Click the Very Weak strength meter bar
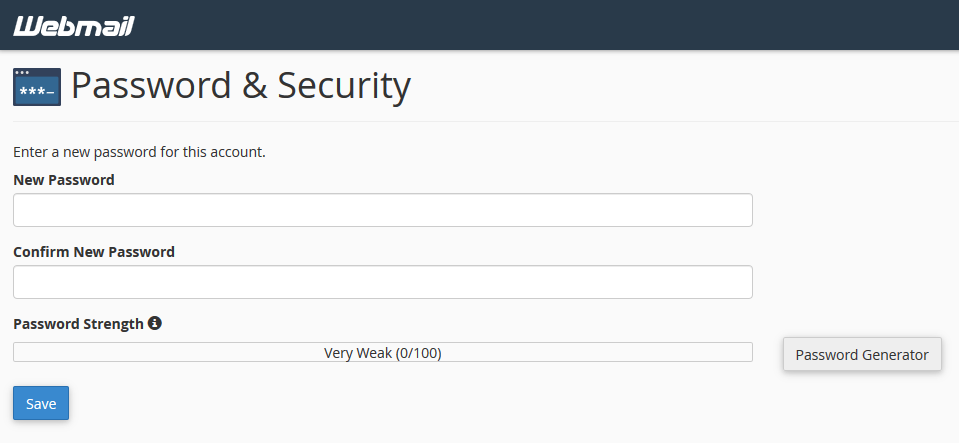959x443 pixels. (x=383, y=352)
